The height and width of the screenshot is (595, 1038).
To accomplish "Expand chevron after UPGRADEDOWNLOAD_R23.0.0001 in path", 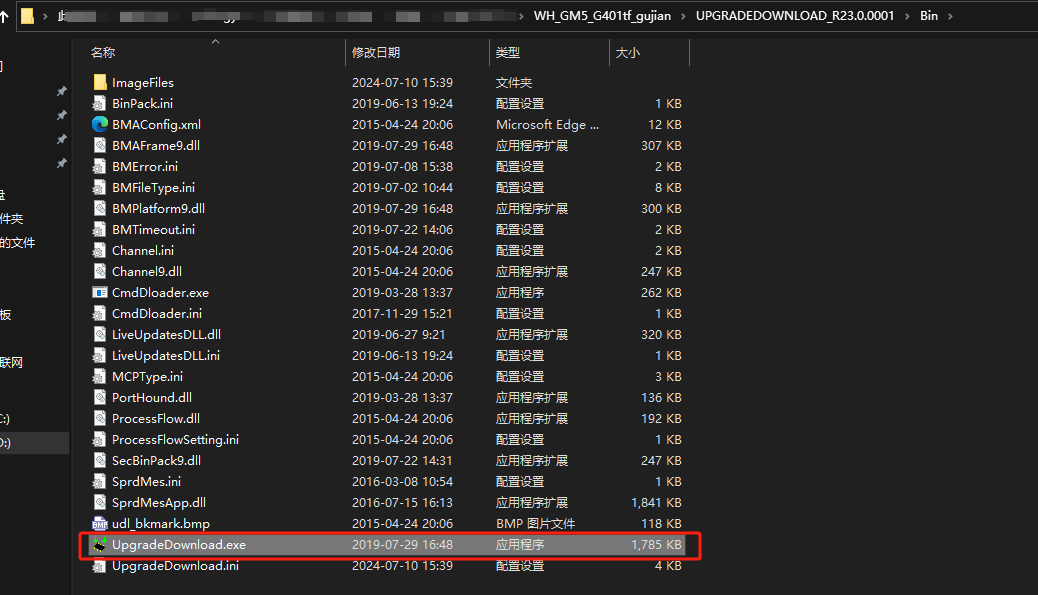I will (908, 16).
